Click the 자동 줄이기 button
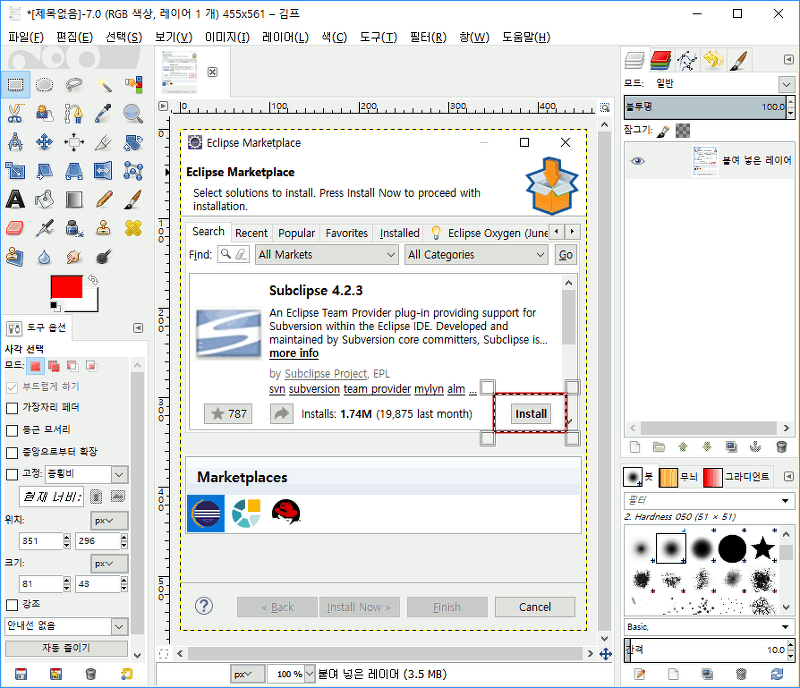The width and height of the screenshot is (800, 688). (66, 648)
